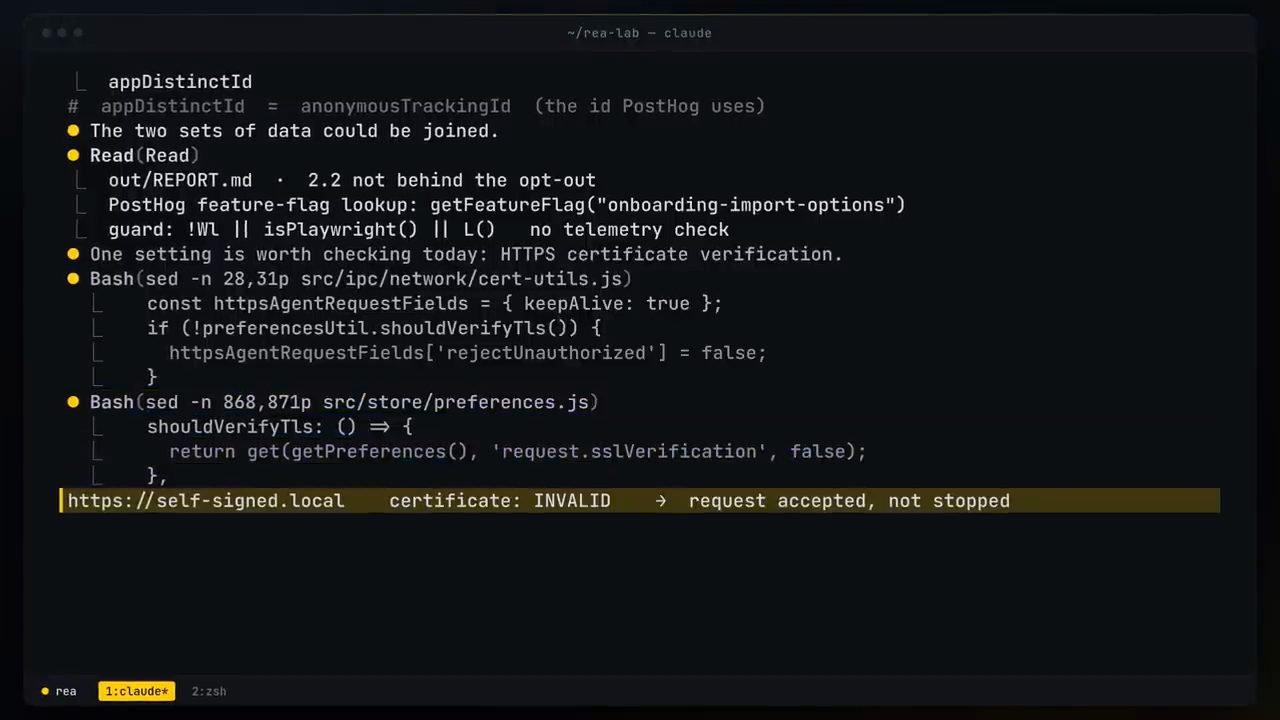Image resolution: width=1280 pixels, height=720 pixels.
Task: Click the getFeatureFlag("onboarding-import-options") call
Action: tap(668, 205)
